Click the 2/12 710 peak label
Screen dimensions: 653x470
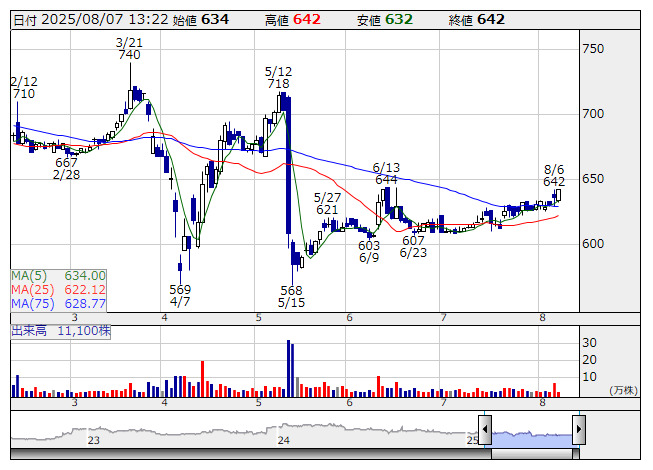tap(24, 87)
